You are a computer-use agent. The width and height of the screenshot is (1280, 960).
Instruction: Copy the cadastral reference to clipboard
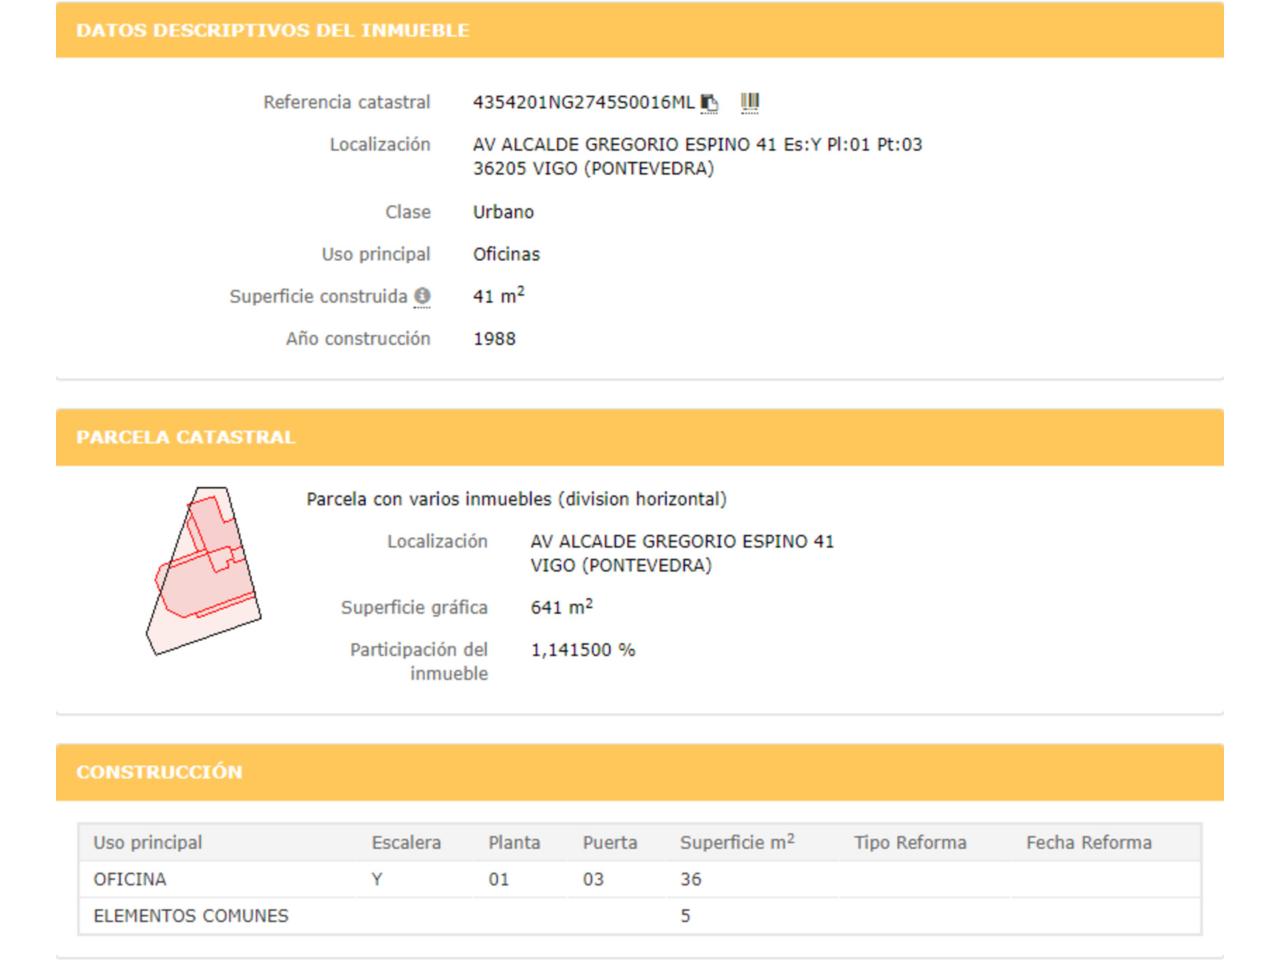coord(709,102)
